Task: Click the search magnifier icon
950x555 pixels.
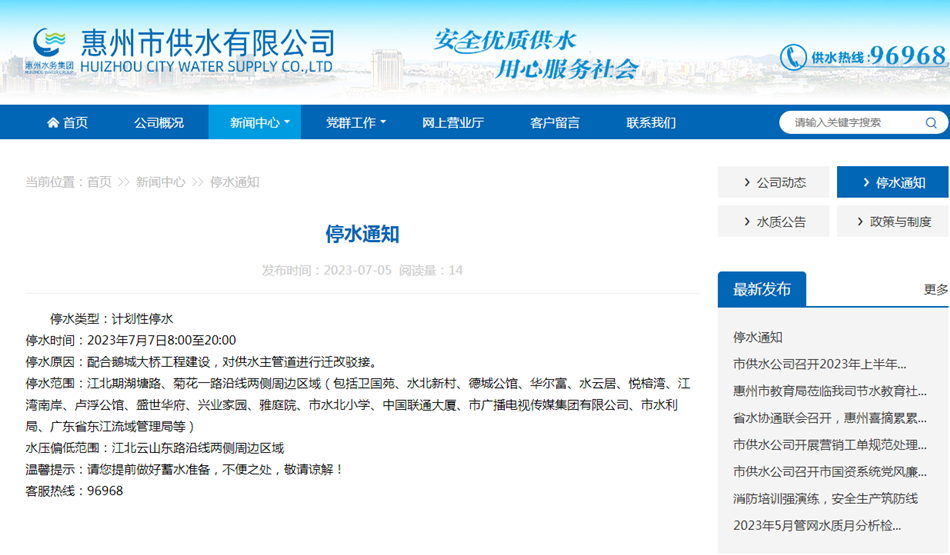Action: tap(931, 123)
